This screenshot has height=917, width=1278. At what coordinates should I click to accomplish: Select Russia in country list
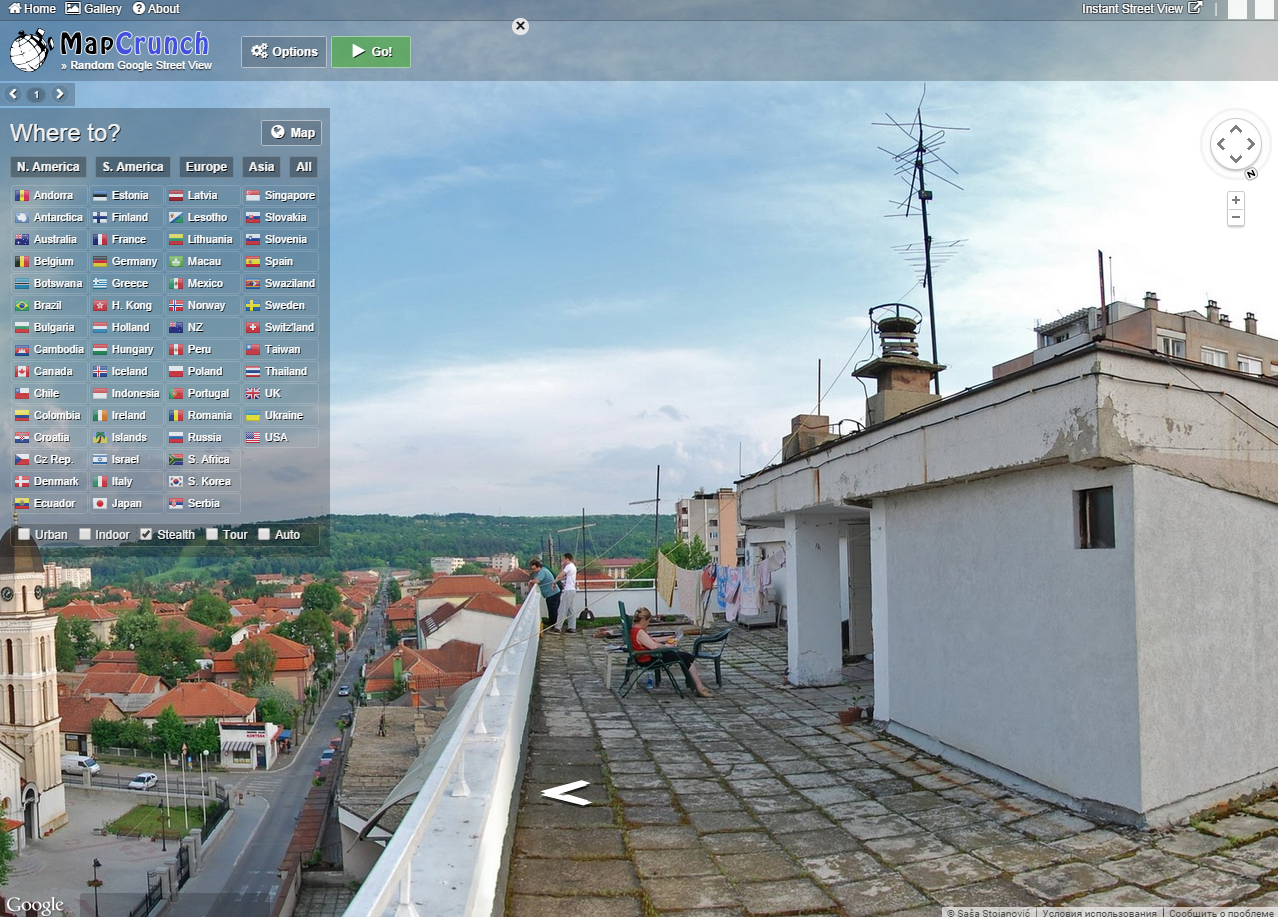click(x=203, y=438)
